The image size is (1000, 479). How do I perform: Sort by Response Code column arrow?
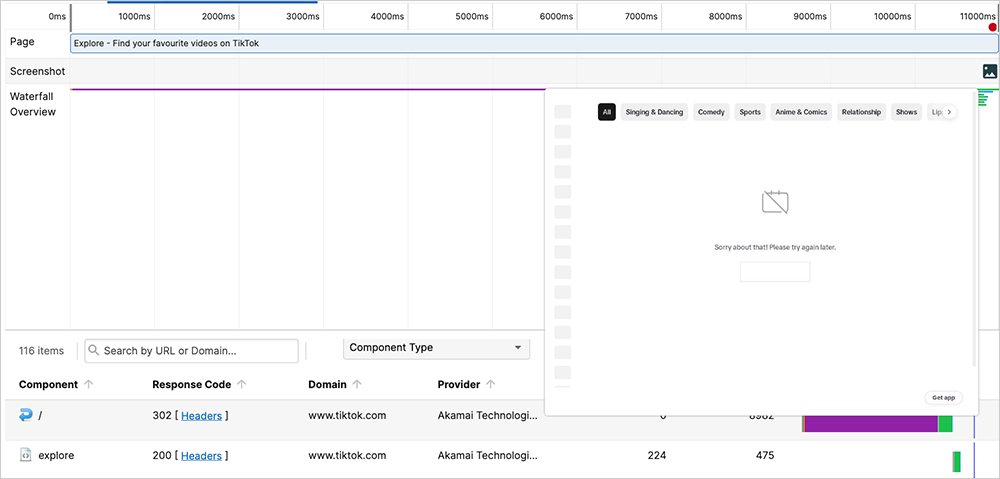point(243,385)
